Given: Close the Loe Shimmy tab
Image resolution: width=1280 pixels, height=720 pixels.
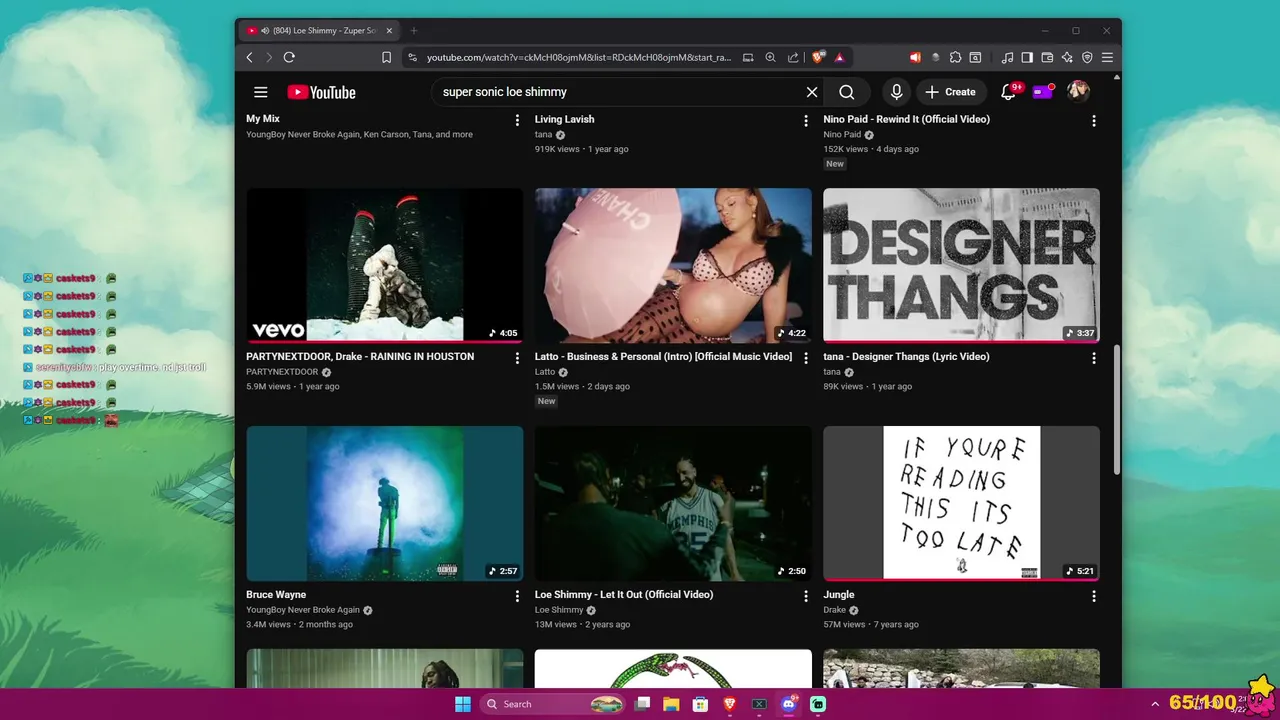Looking at the screenshot, I should [389, 31].
